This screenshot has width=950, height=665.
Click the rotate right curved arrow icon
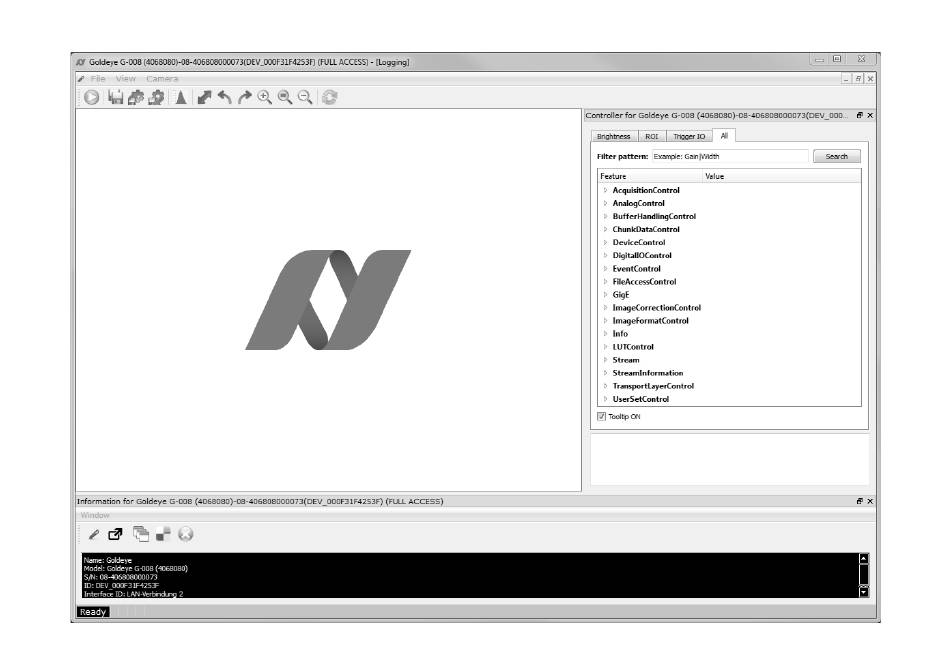[244, 97]
